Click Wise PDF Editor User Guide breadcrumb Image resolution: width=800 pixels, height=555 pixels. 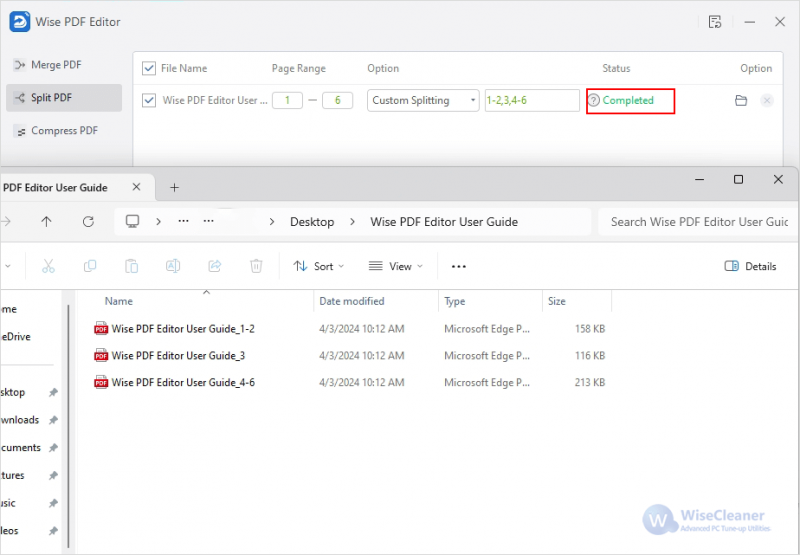[444, 222]
